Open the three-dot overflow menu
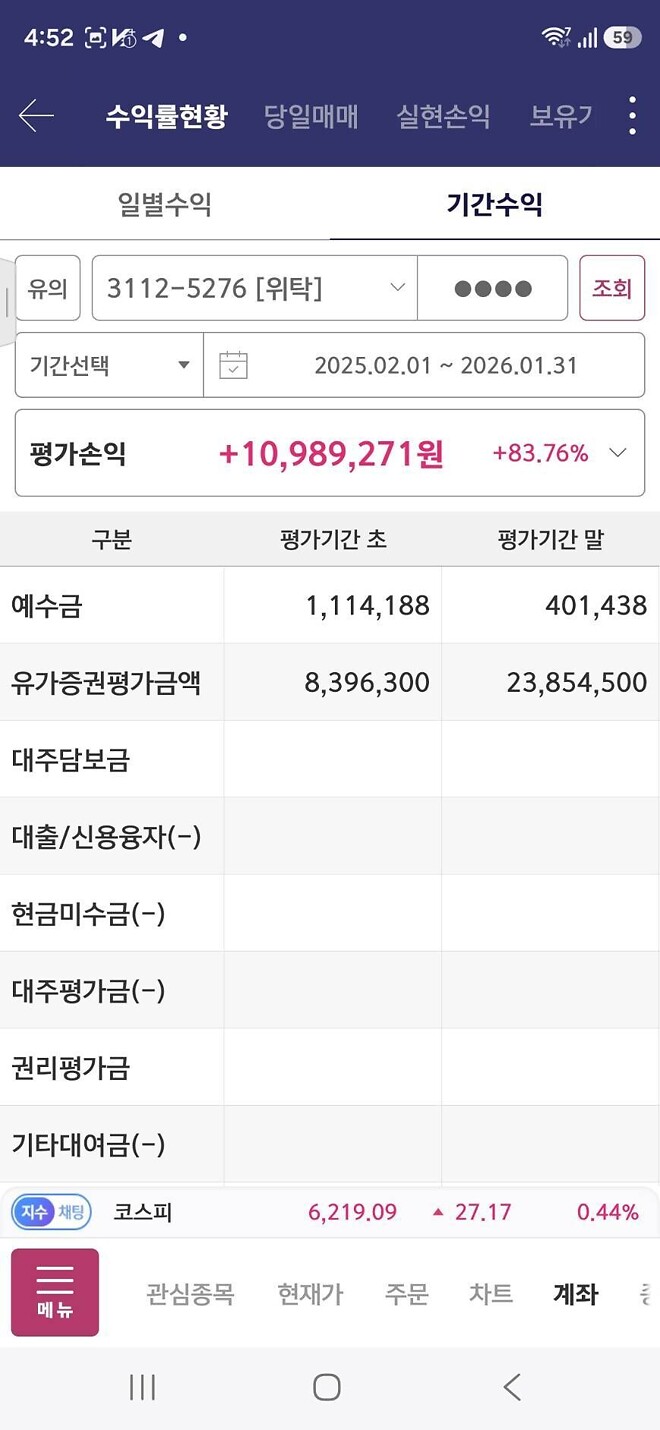This screenshot has height=1430, width=660. point(631,116)
